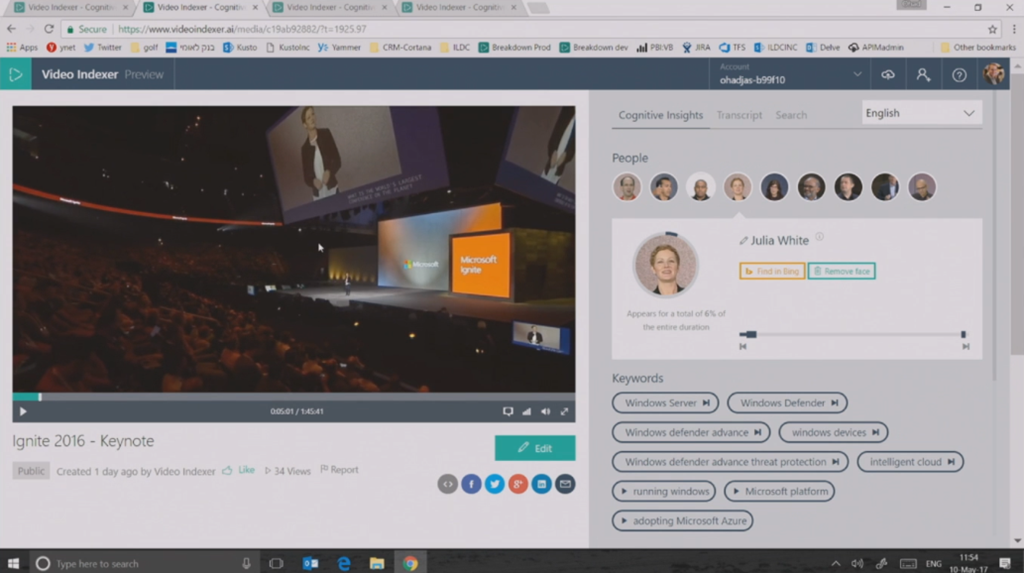Click the Edit button
Viewport: 1024px width, 573px height.
535,448
